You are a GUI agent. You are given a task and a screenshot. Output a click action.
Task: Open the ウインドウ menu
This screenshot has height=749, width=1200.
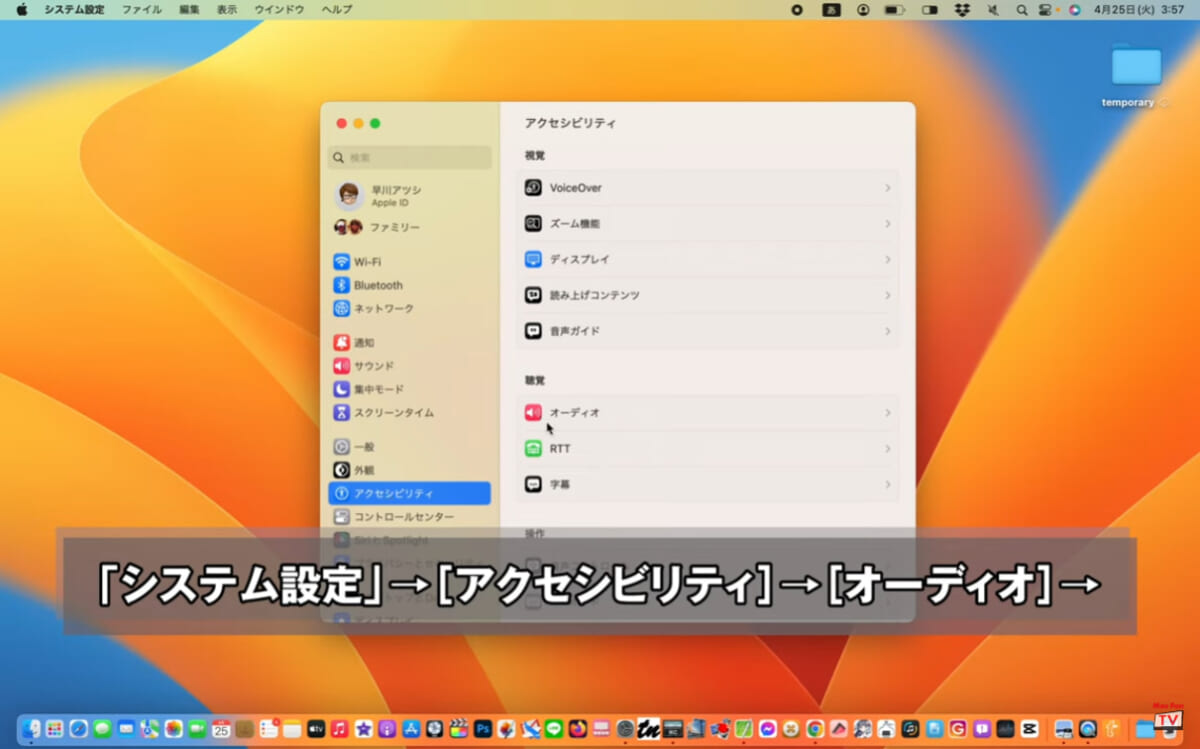(x=279, y=10)
